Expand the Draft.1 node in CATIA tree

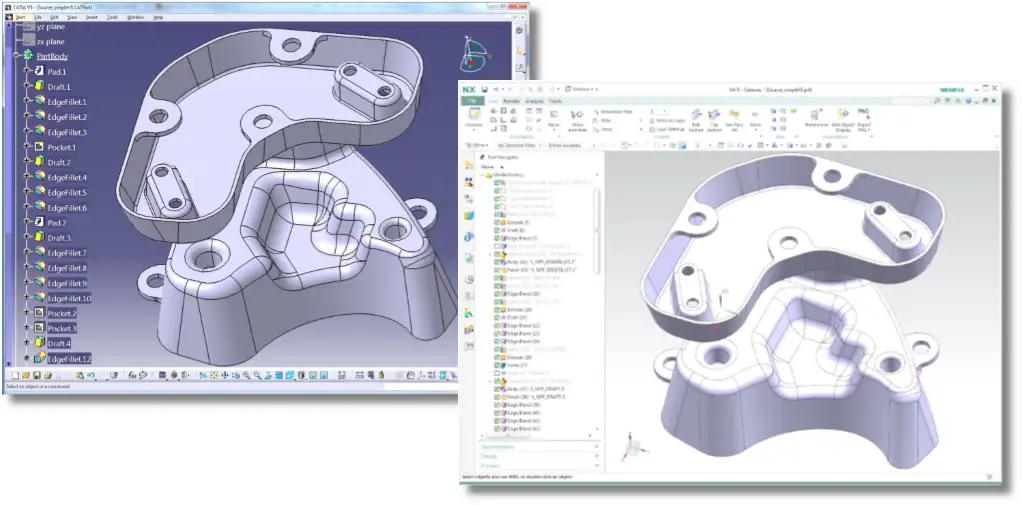(x=27, y=87)
